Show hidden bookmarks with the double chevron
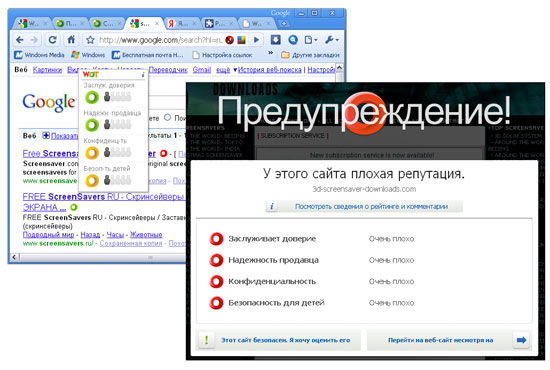550x370 pixels. click(x=270, y=53)
